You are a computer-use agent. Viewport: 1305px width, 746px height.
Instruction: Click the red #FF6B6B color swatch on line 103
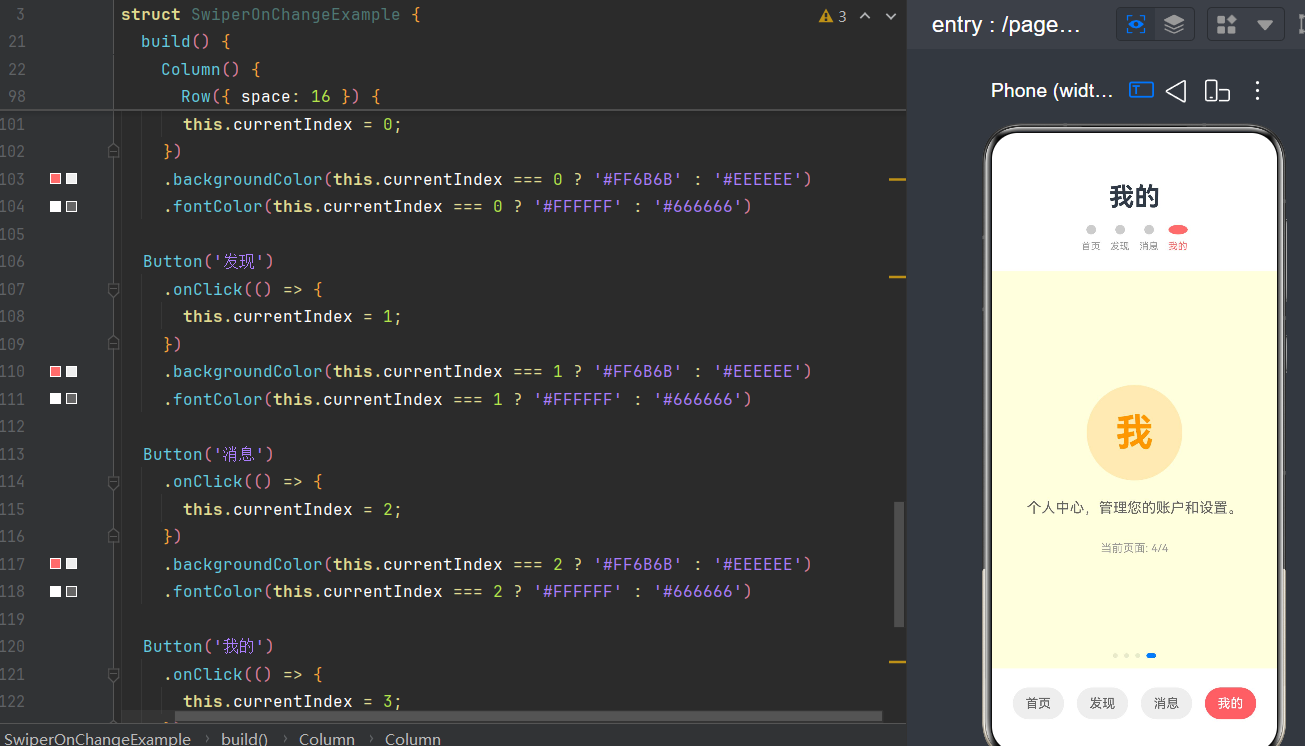coord(56,179)
